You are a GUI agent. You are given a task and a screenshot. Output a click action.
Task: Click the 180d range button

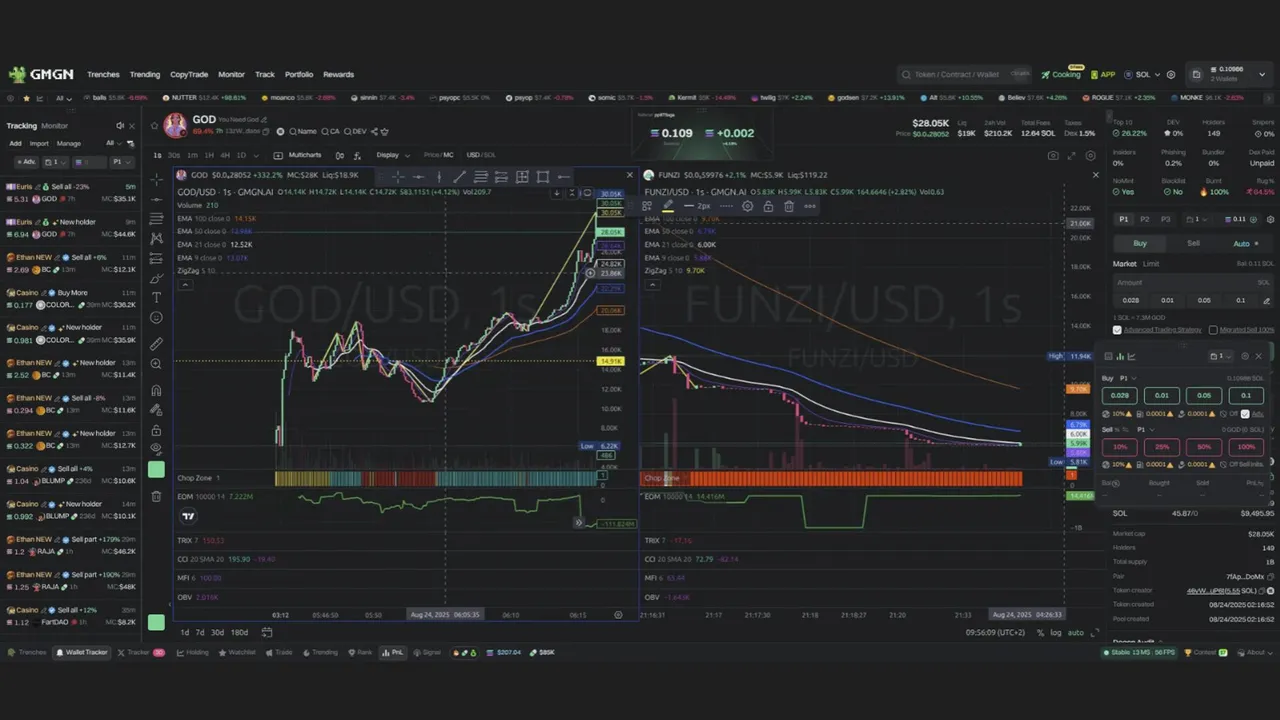(239, 632)
